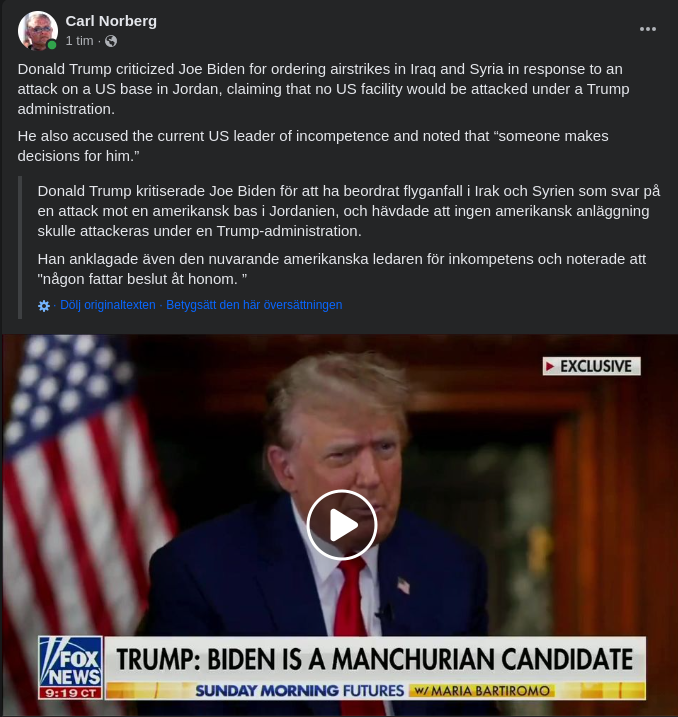Click the Carl Norberg author name
The height and width of the screenshot is (717, 678).
[111, 21]
